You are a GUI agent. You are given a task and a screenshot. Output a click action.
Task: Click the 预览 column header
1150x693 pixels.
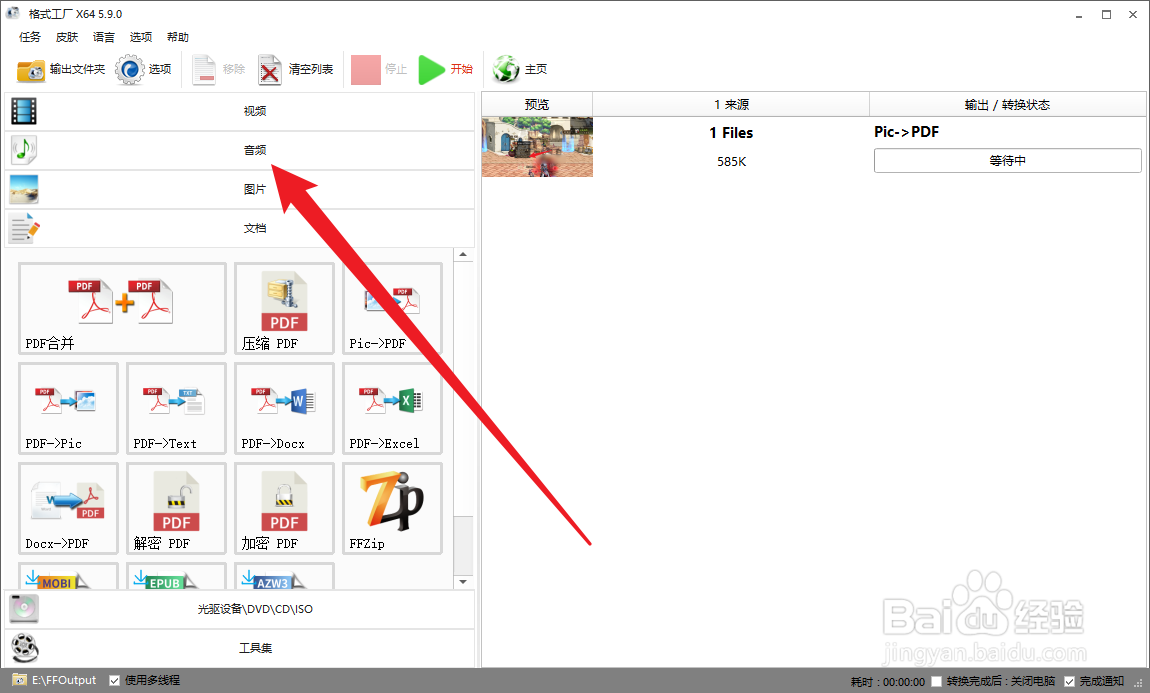tap(537, 104)
